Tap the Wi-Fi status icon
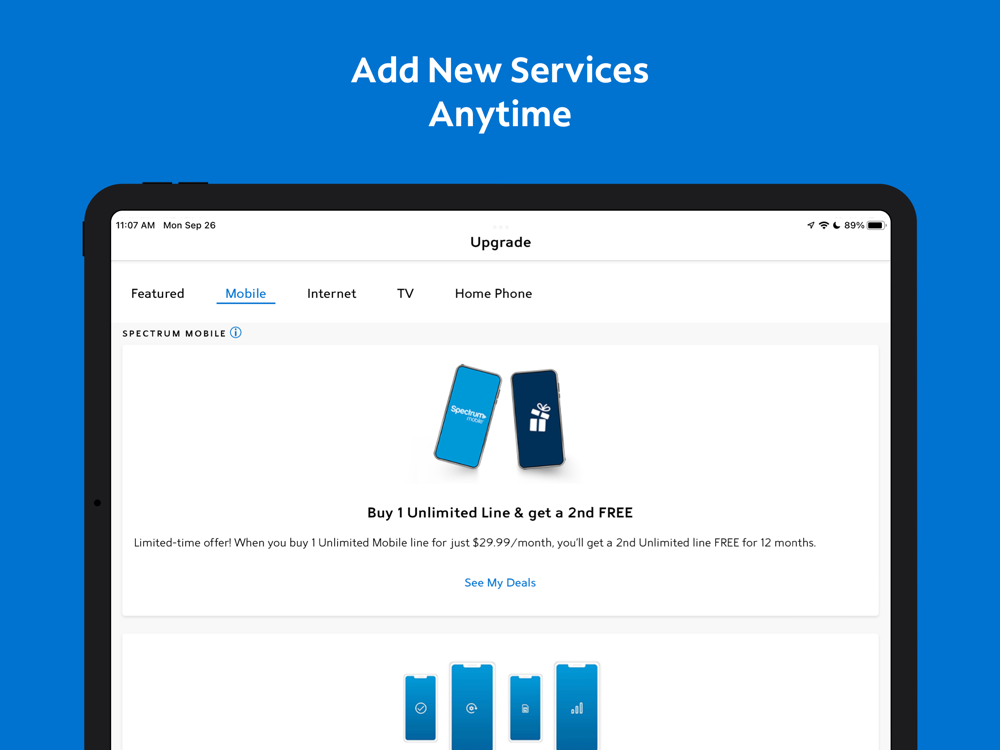The width and height of the screenshot is (1000, 750). click(824, 225)
